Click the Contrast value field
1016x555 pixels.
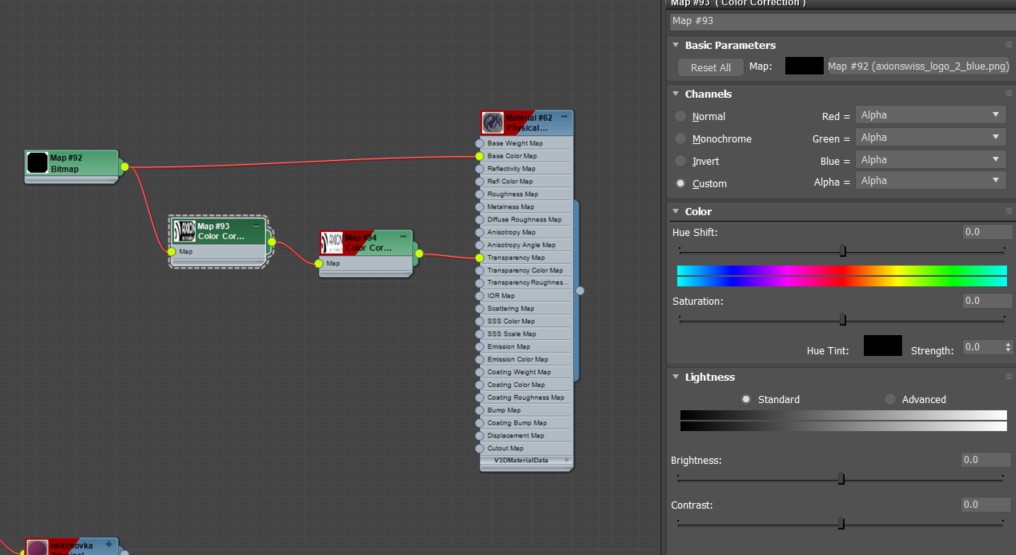point(986,504)
